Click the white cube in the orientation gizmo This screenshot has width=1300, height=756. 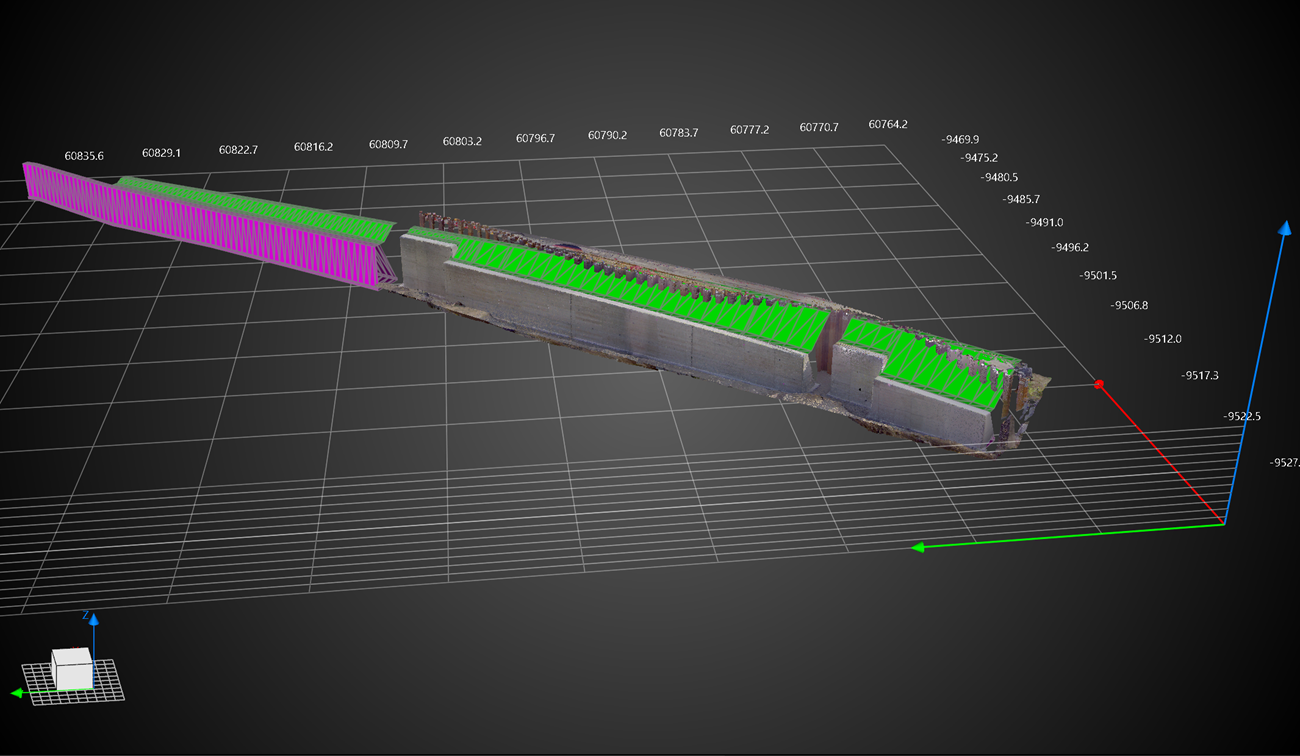click(73, 667)
